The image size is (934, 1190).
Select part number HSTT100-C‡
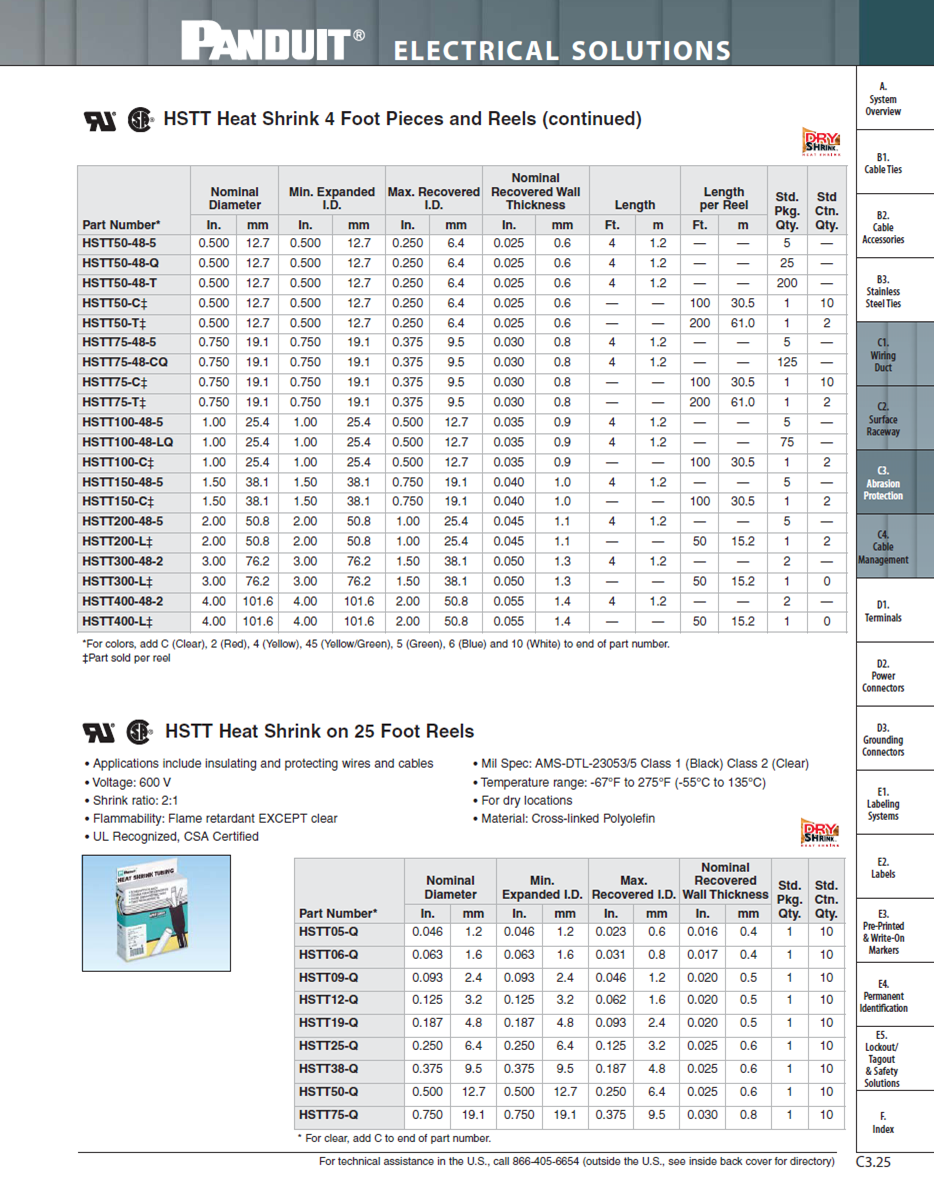[x=118, y=462]
